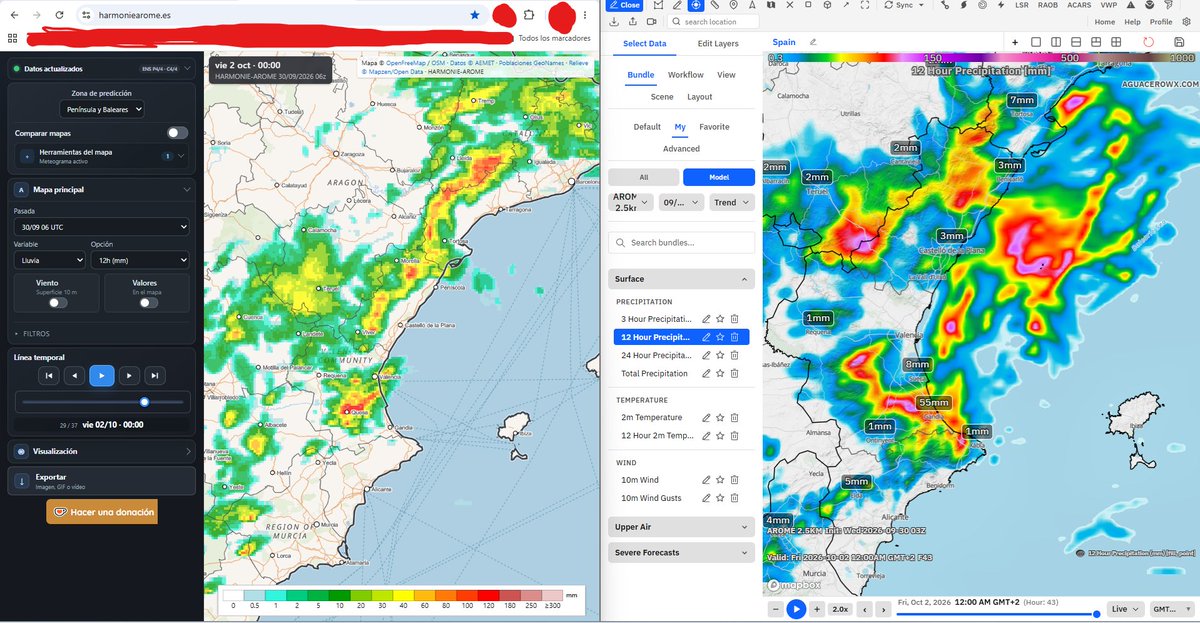Select the location pin marker tool
Image resolution: width=1200 pixels, height=623 pixels.
pos(733,5)
